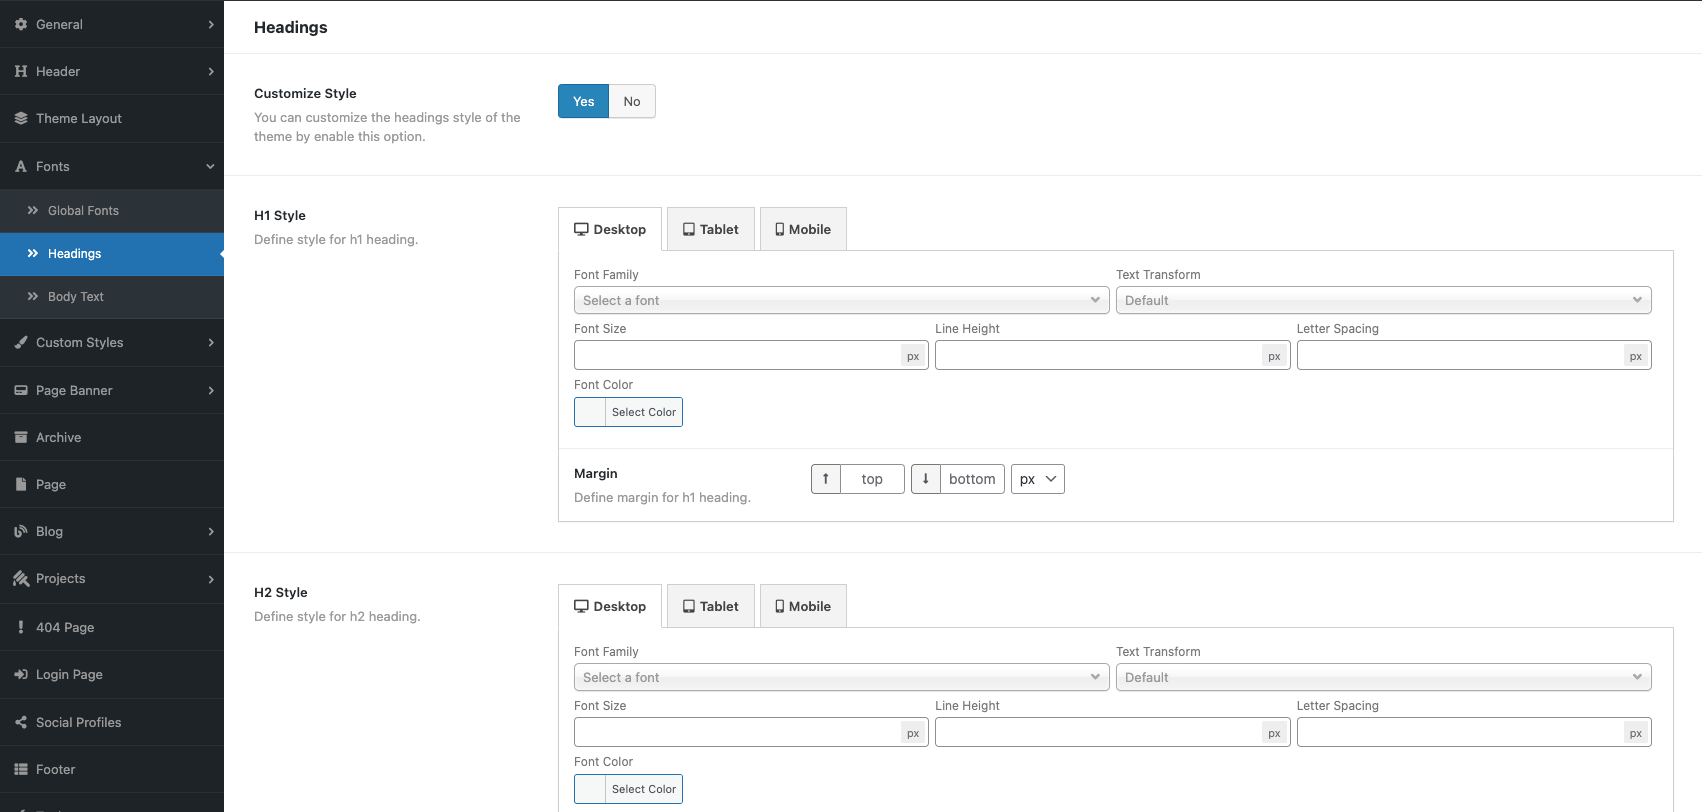The height and width of the screenshot is (812, 1702).
Task: Click mobile phone icon in H1 tabs
Action: coord(780,229)
